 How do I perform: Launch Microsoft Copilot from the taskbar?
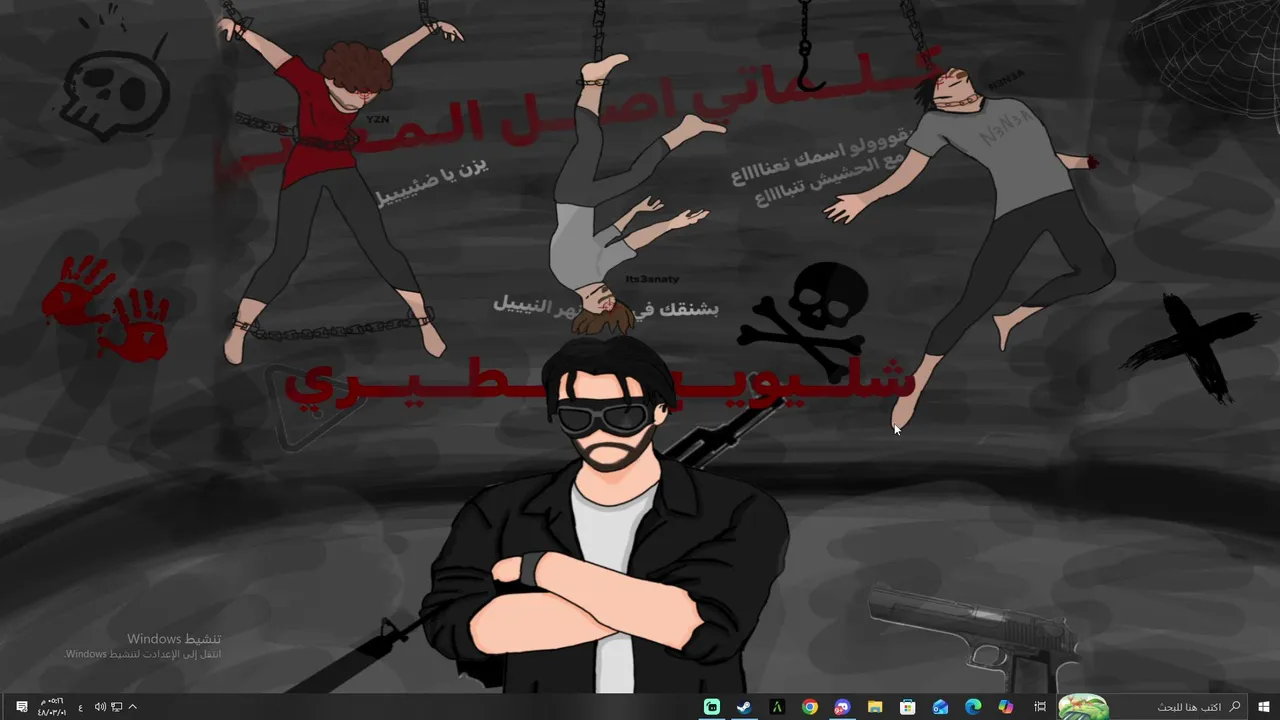click(1006, 707)
